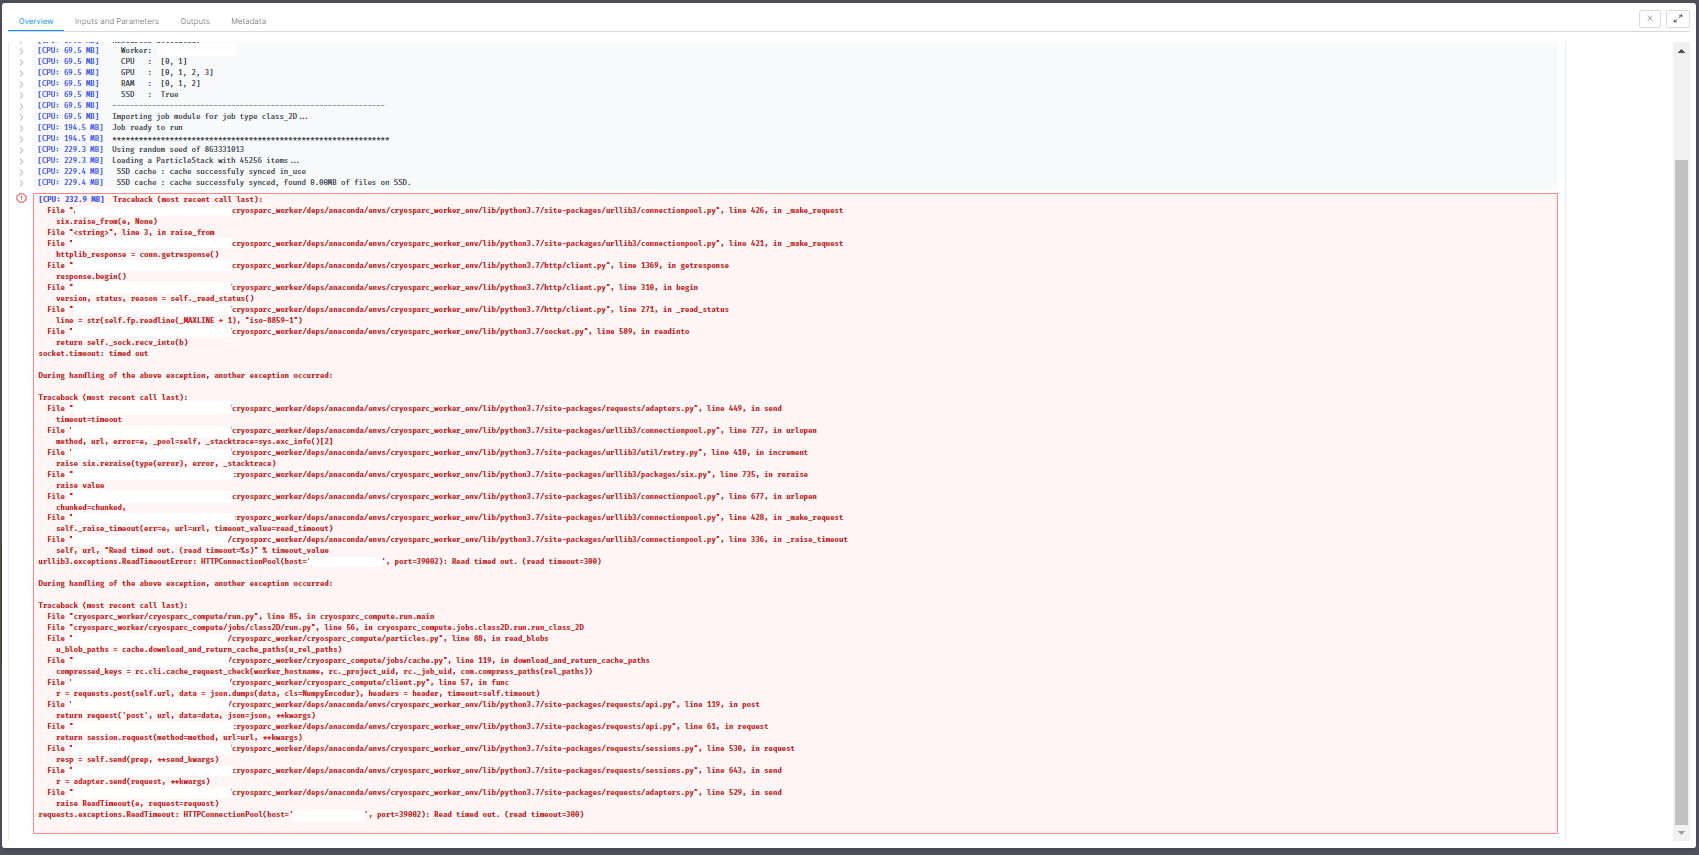Expand the 'Worker:' log line chevron
The height and width of the screenshot is (855, 1699).
21,51
